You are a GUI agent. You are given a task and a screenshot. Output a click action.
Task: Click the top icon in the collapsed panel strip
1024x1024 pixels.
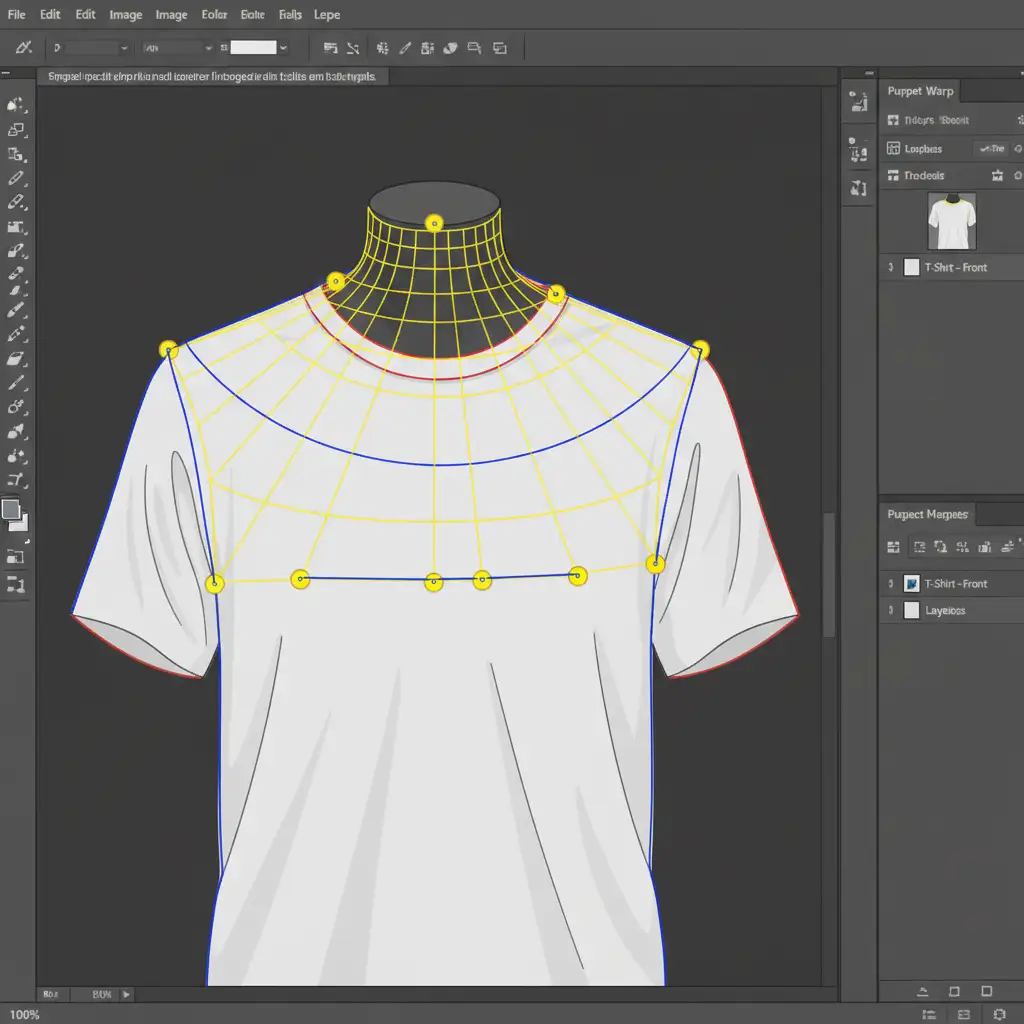858,100
